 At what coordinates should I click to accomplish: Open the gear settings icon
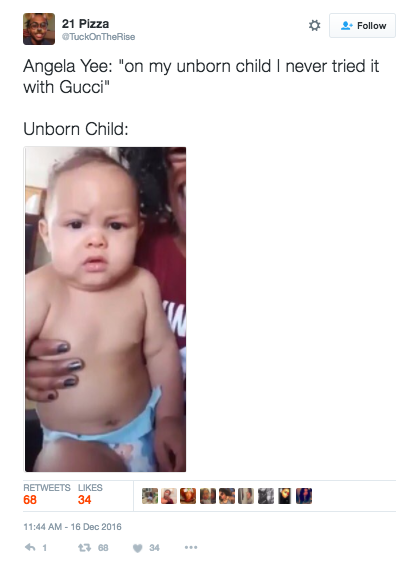click(314, 25)
